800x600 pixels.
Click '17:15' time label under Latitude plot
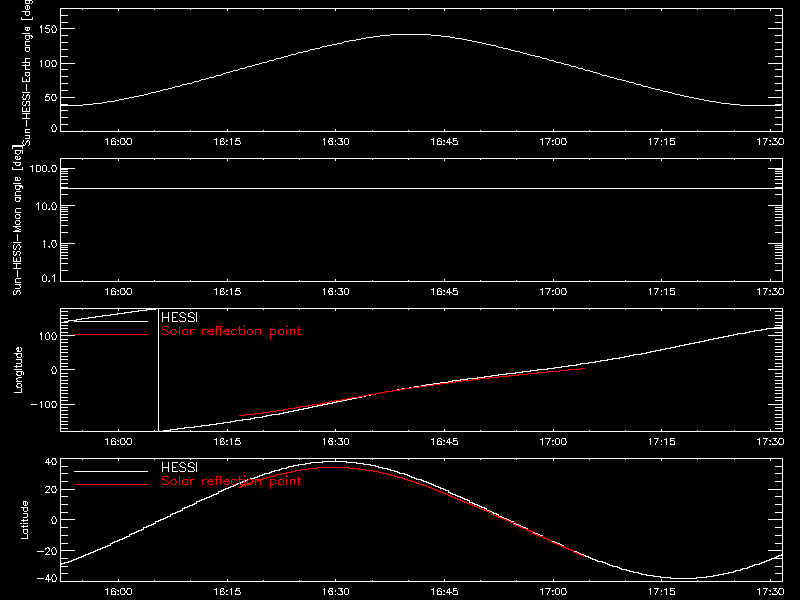[x=662, y=591]
